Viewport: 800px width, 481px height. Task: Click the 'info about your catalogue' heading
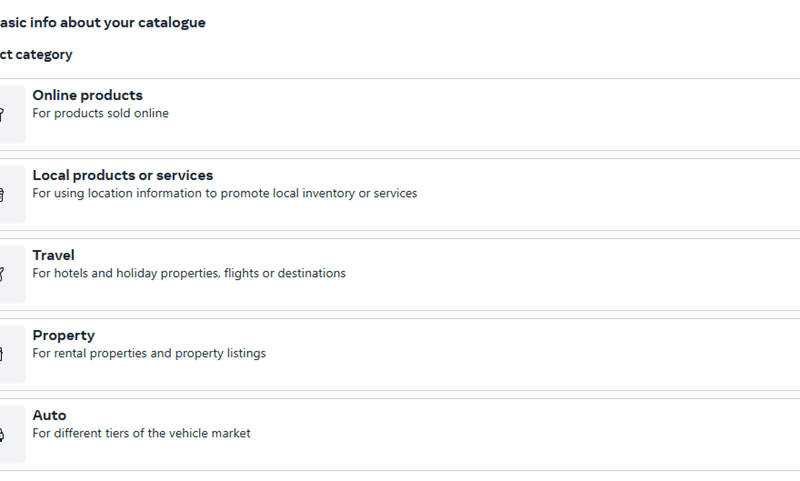coord(102,23)
